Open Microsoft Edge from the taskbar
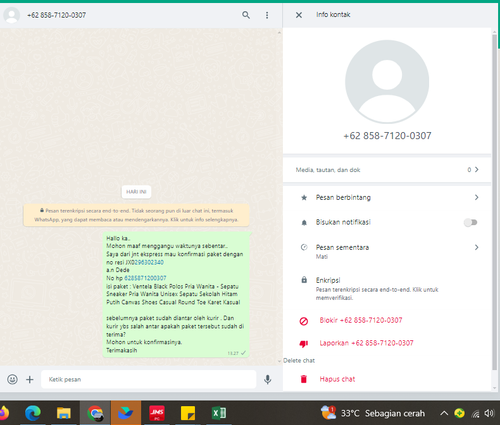Screen dimensions: 500x425 (x=33, y=413)
